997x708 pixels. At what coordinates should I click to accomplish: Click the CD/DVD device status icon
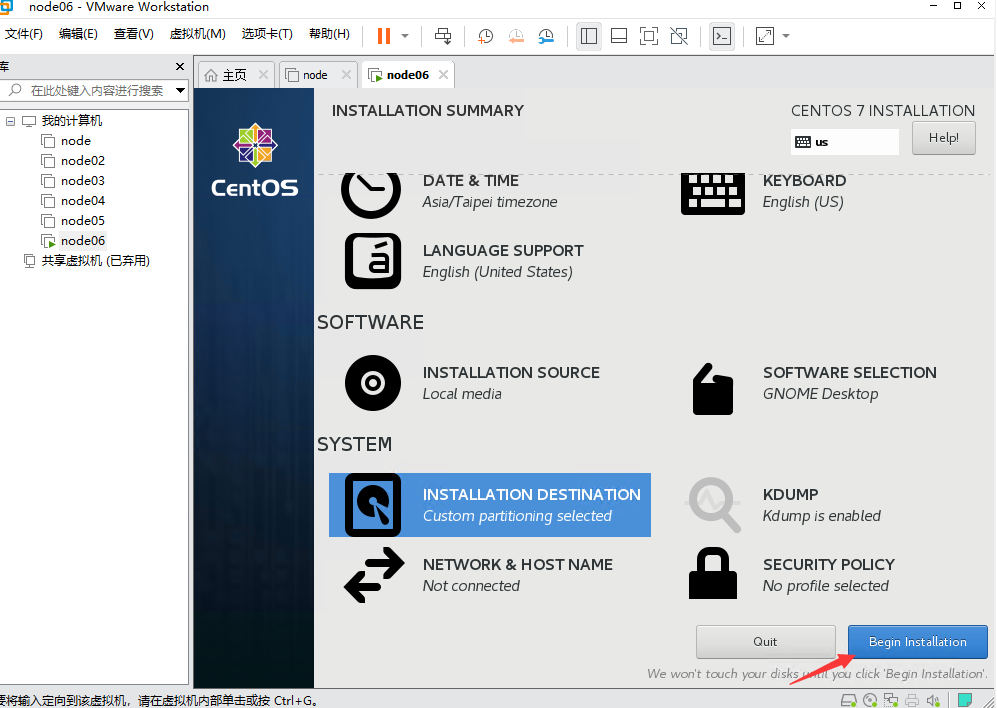[x=869, y=700]
